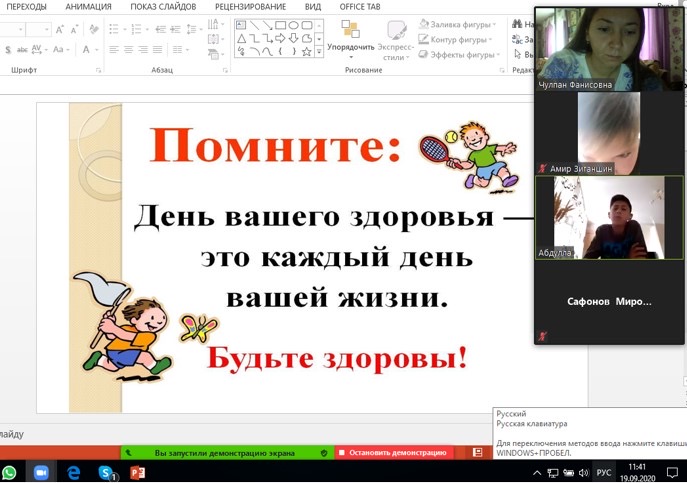Viewport: 687px width, 483px height.
Task: Click the WhatsApp icon in the taskbar
Action: (x=10, y=472)
